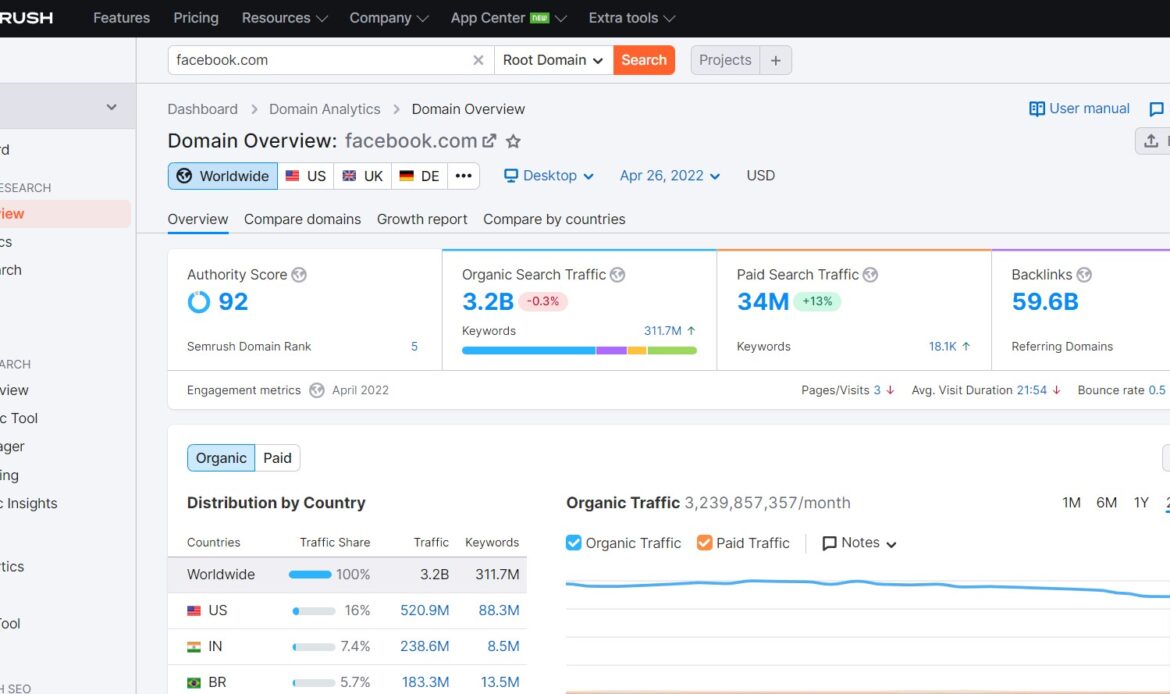Click the Worldwide 100% traffic share bar
This screenshot has width=1170, height=694.
point(310,575)
